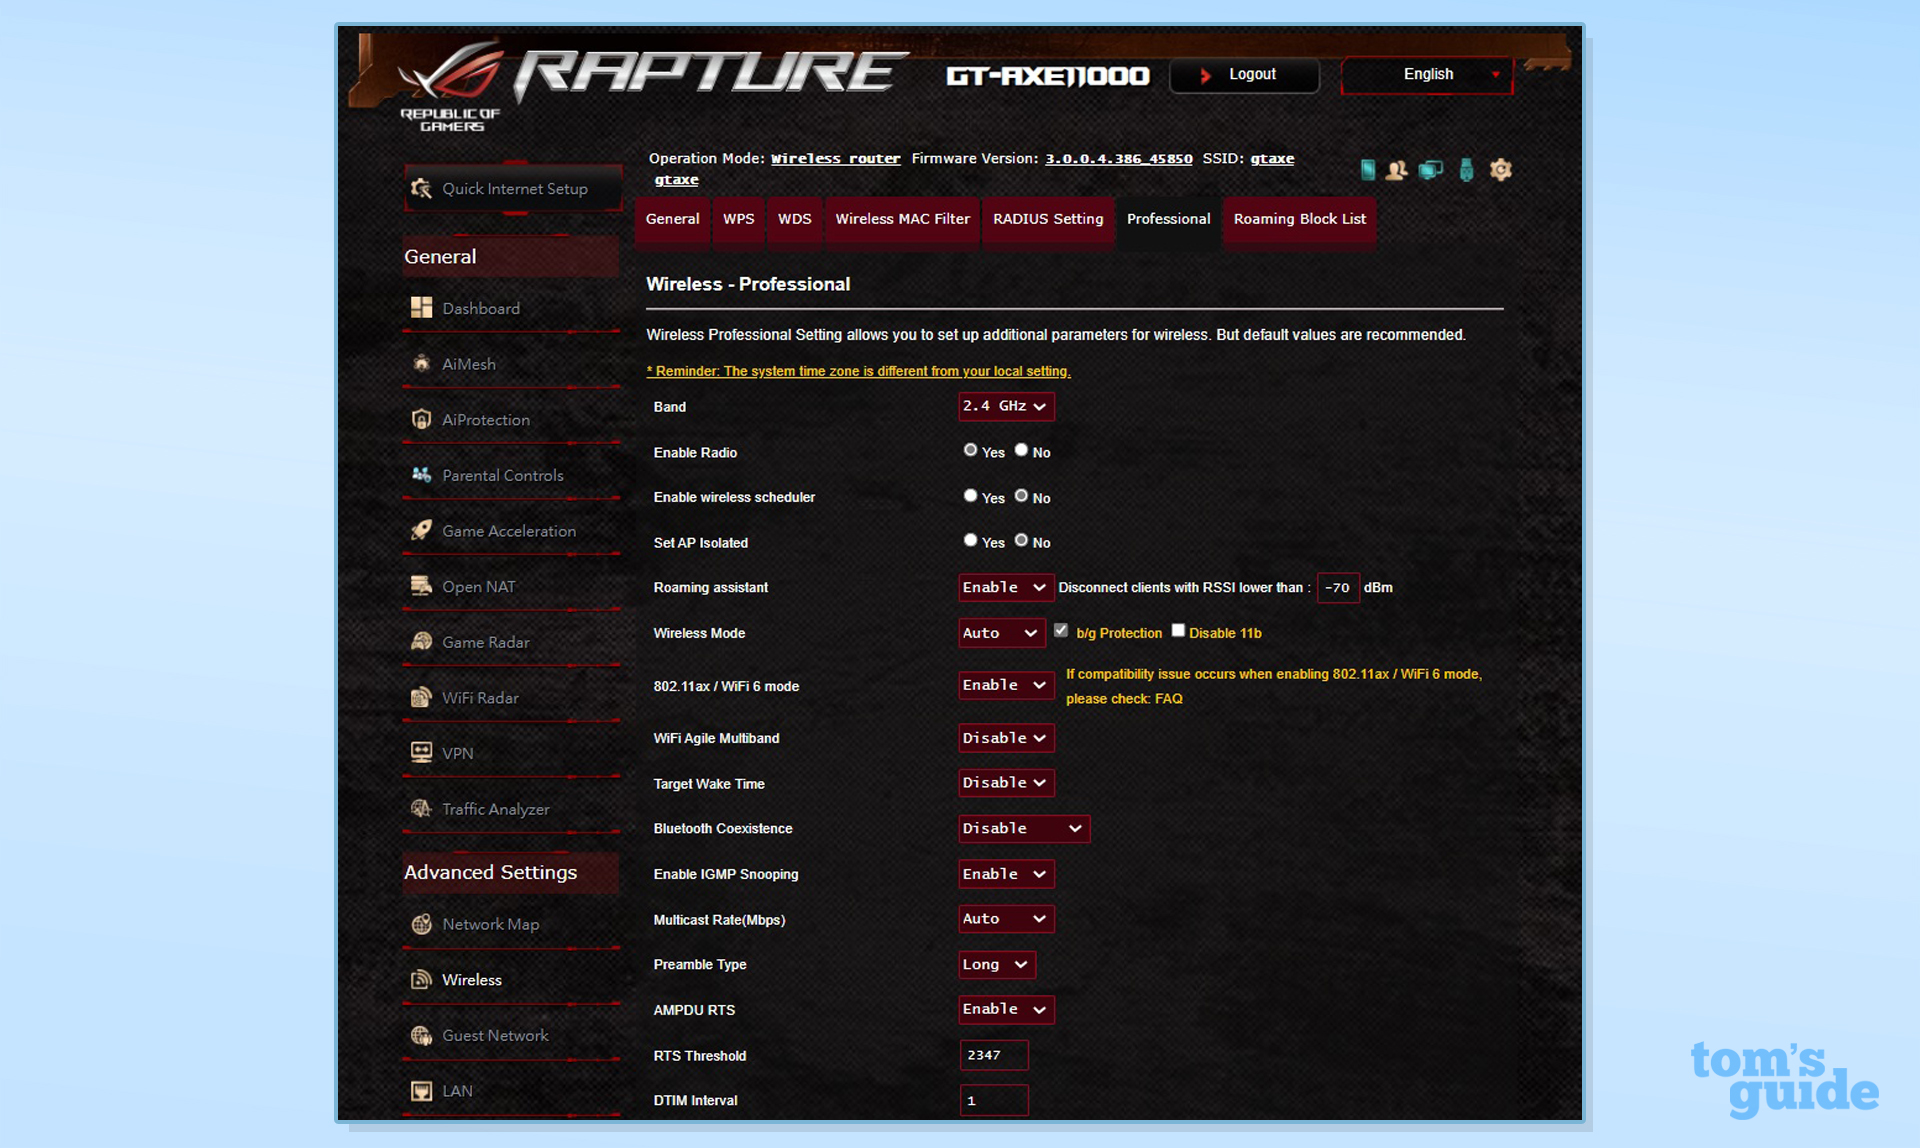The image size is (1920, 1148).
Task: Open the AMPDU RTS dropdown
Action: pos(1006,1009)
